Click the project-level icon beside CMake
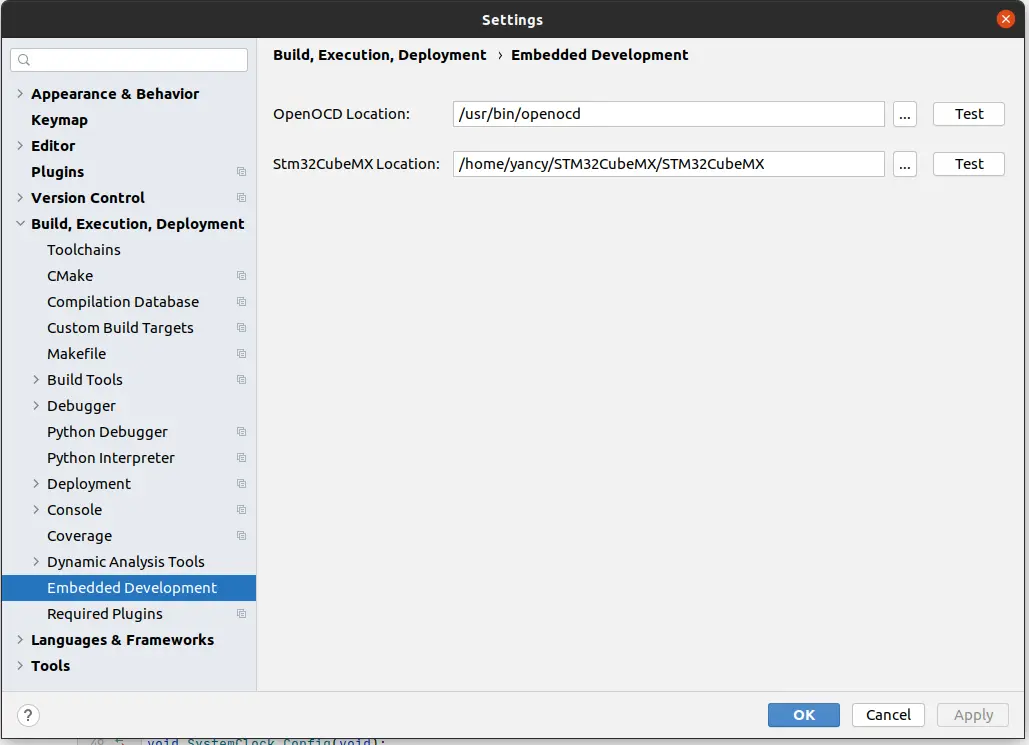 click(x=242, y=276)
